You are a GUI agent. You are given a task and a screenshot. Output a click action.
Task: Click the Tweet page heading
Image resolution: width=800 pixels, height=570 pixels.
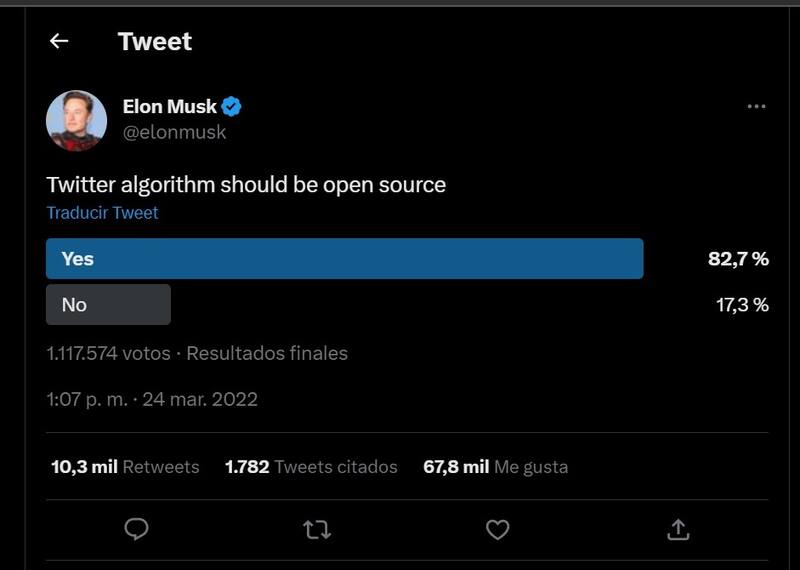pyautogui.click(x=154, y=41)
